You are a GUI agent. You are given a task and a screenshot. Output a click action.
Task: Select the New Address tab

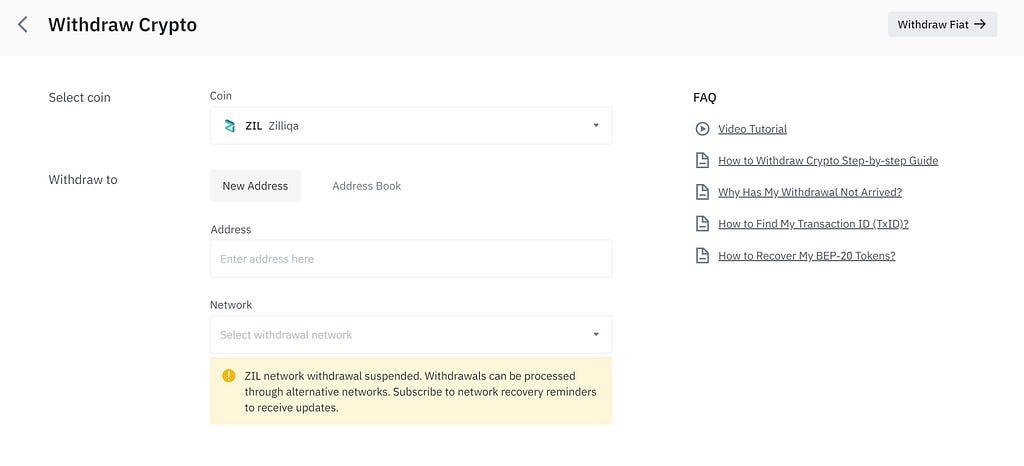[255, 185]
